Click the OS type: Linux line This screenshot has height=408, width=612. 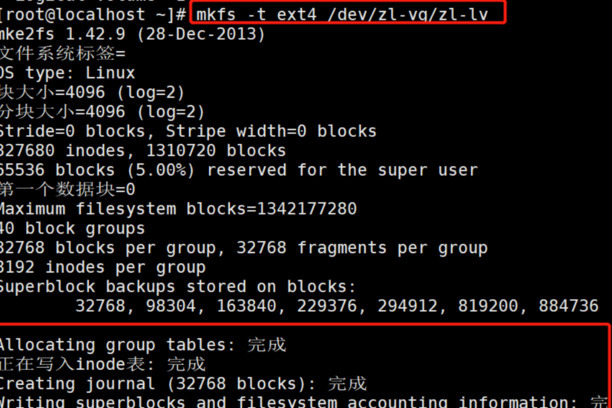coord(72,73)
